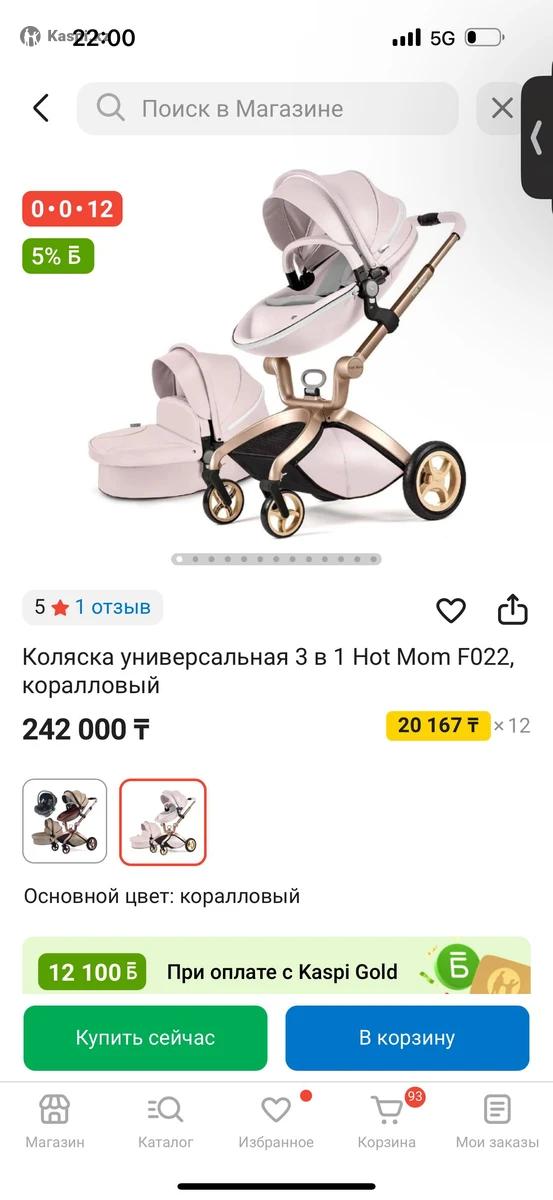Screen dimensions: 553x1200
Task: Tap the magnifier icon in search bar
Action: click(110, 108)
